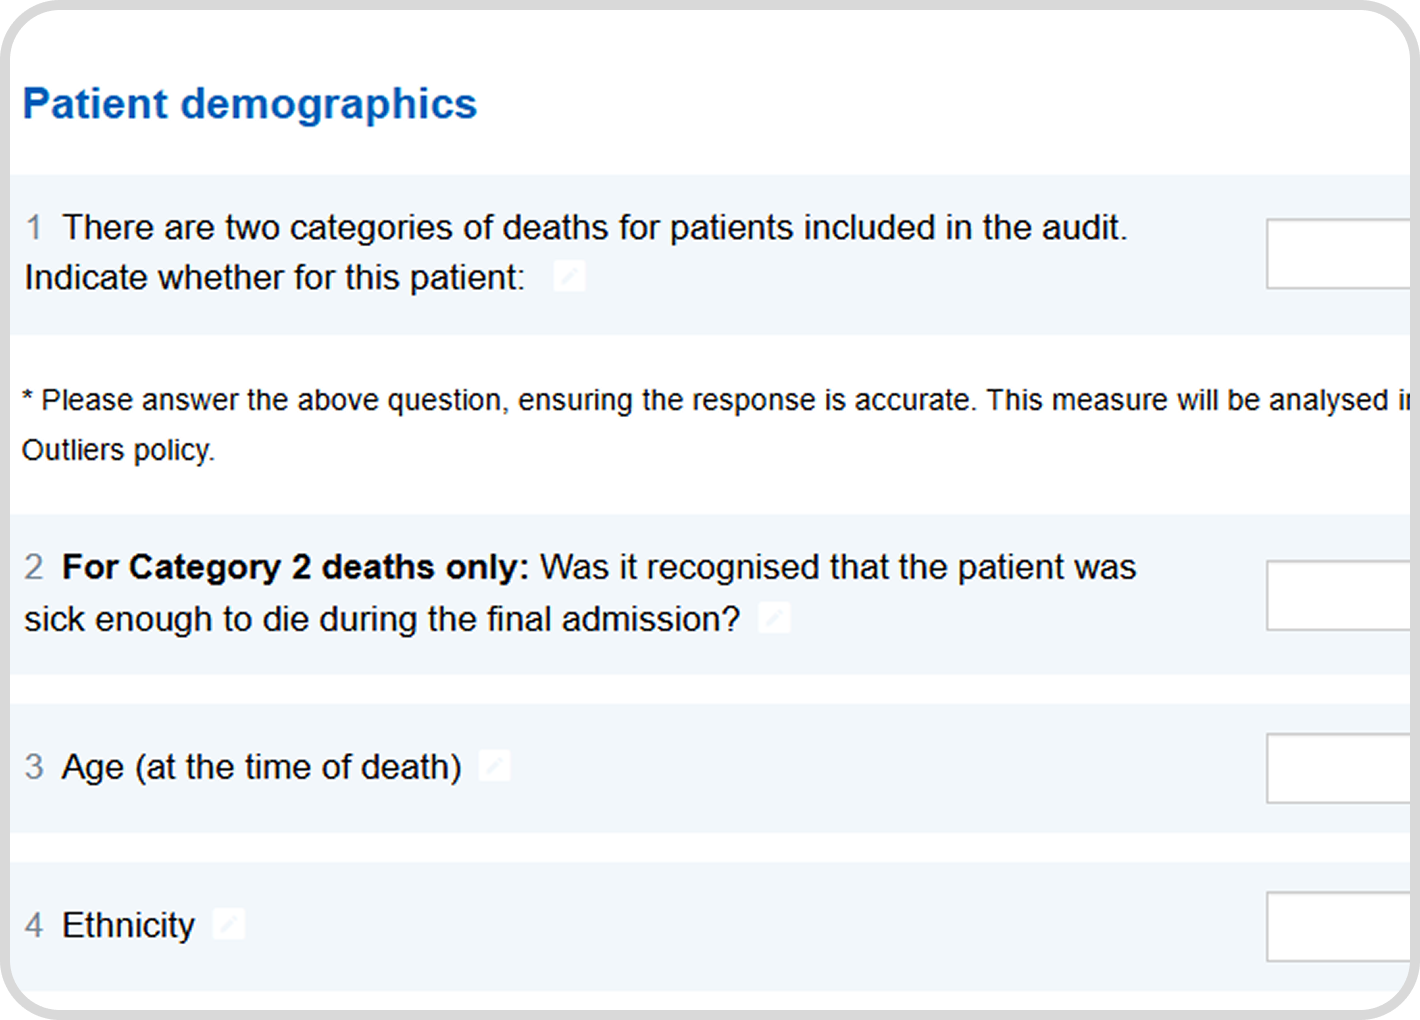This screenshot has width=1420, height=1020.
Task: Click the Age at time of death field
Action: [x=1339, y=768]
